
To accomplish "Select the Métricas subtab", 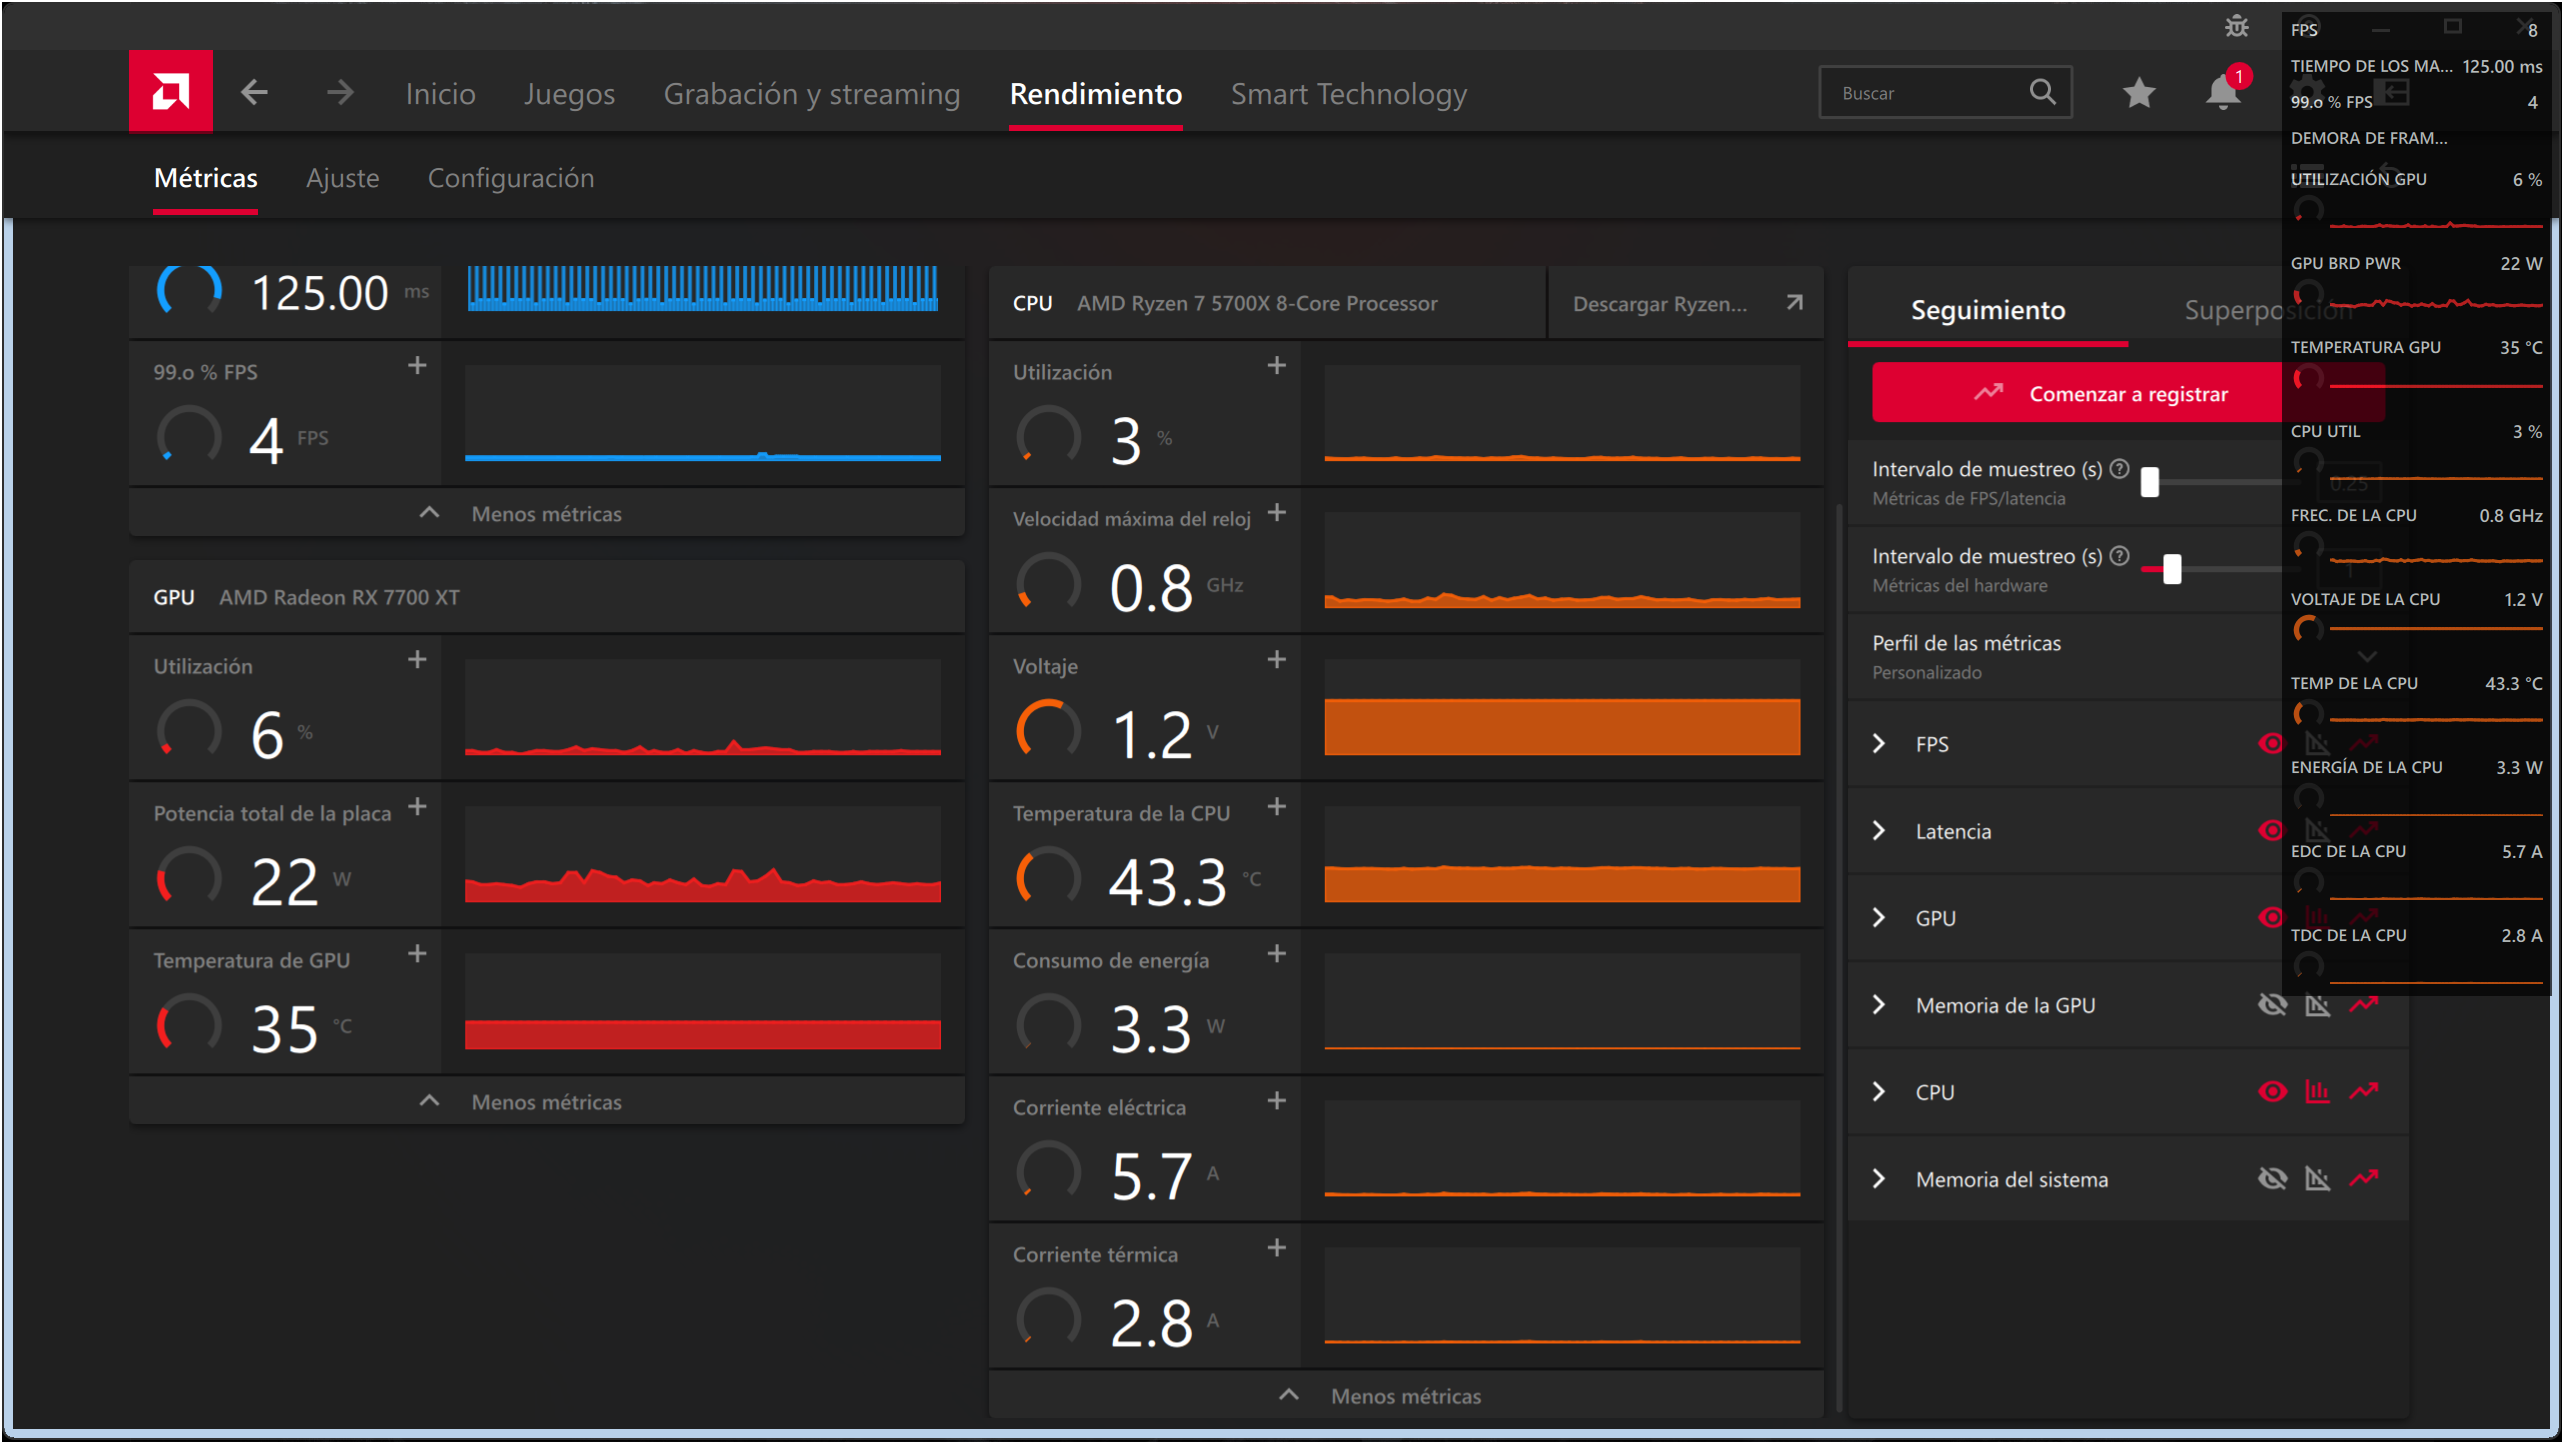I will point(205,178).
